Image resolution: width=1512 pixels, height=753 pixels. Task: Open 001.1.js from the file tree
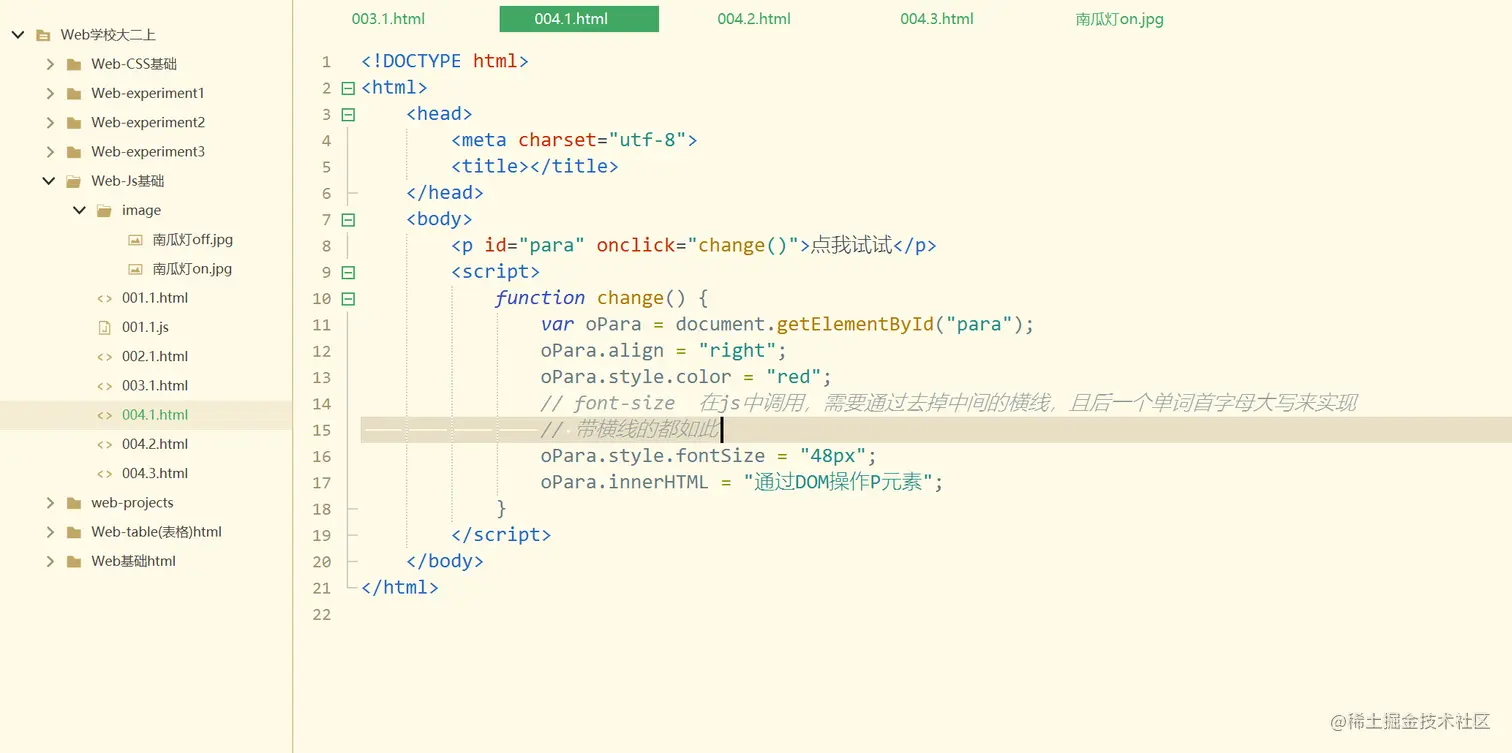click(145, 327)
